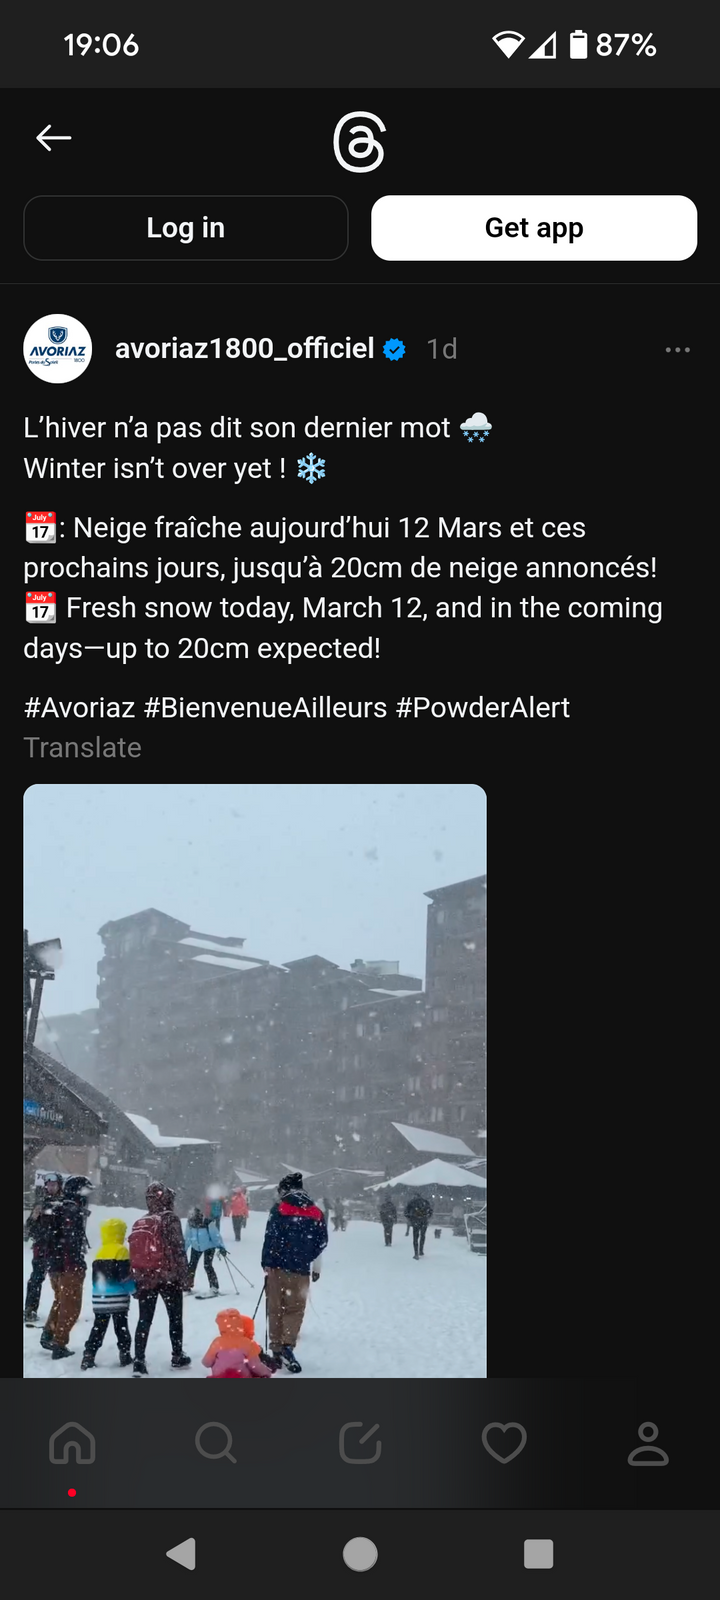
Task: Tap the compose new thread icon
Action: 360,1443
